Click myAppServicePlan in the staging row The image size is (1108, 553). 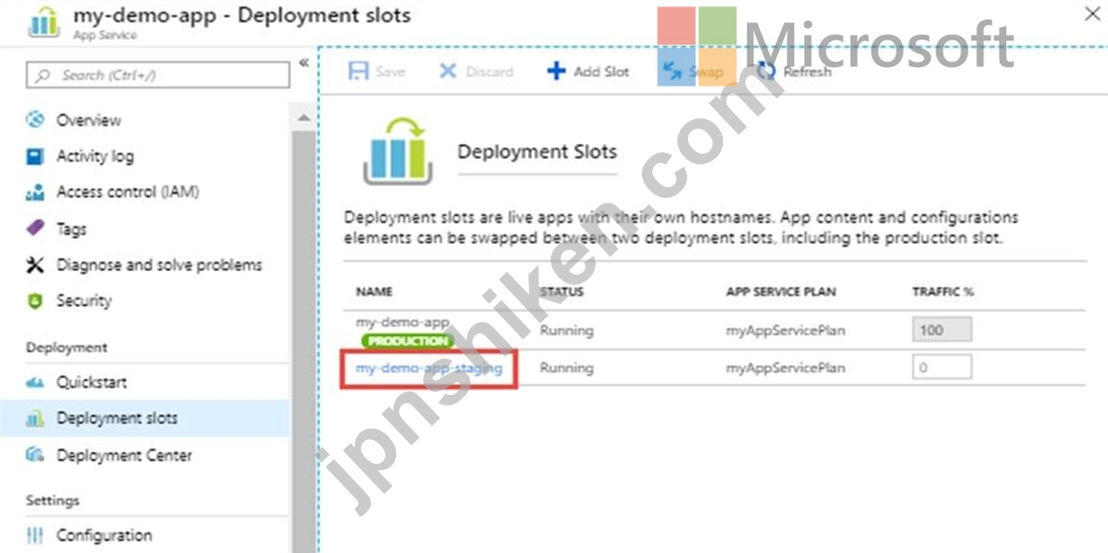click(785, 368)
